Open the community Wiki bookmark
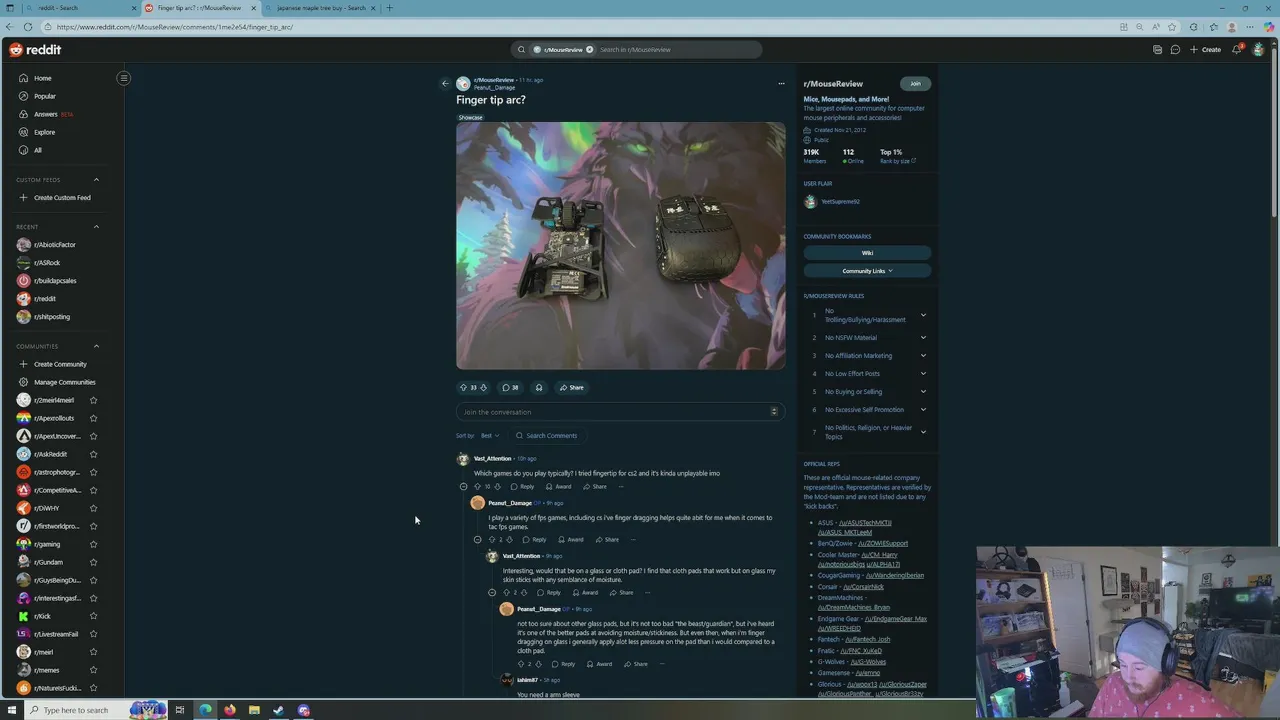Image resolution: width=1280 pixels, height=720 pixels. [867, 253]
